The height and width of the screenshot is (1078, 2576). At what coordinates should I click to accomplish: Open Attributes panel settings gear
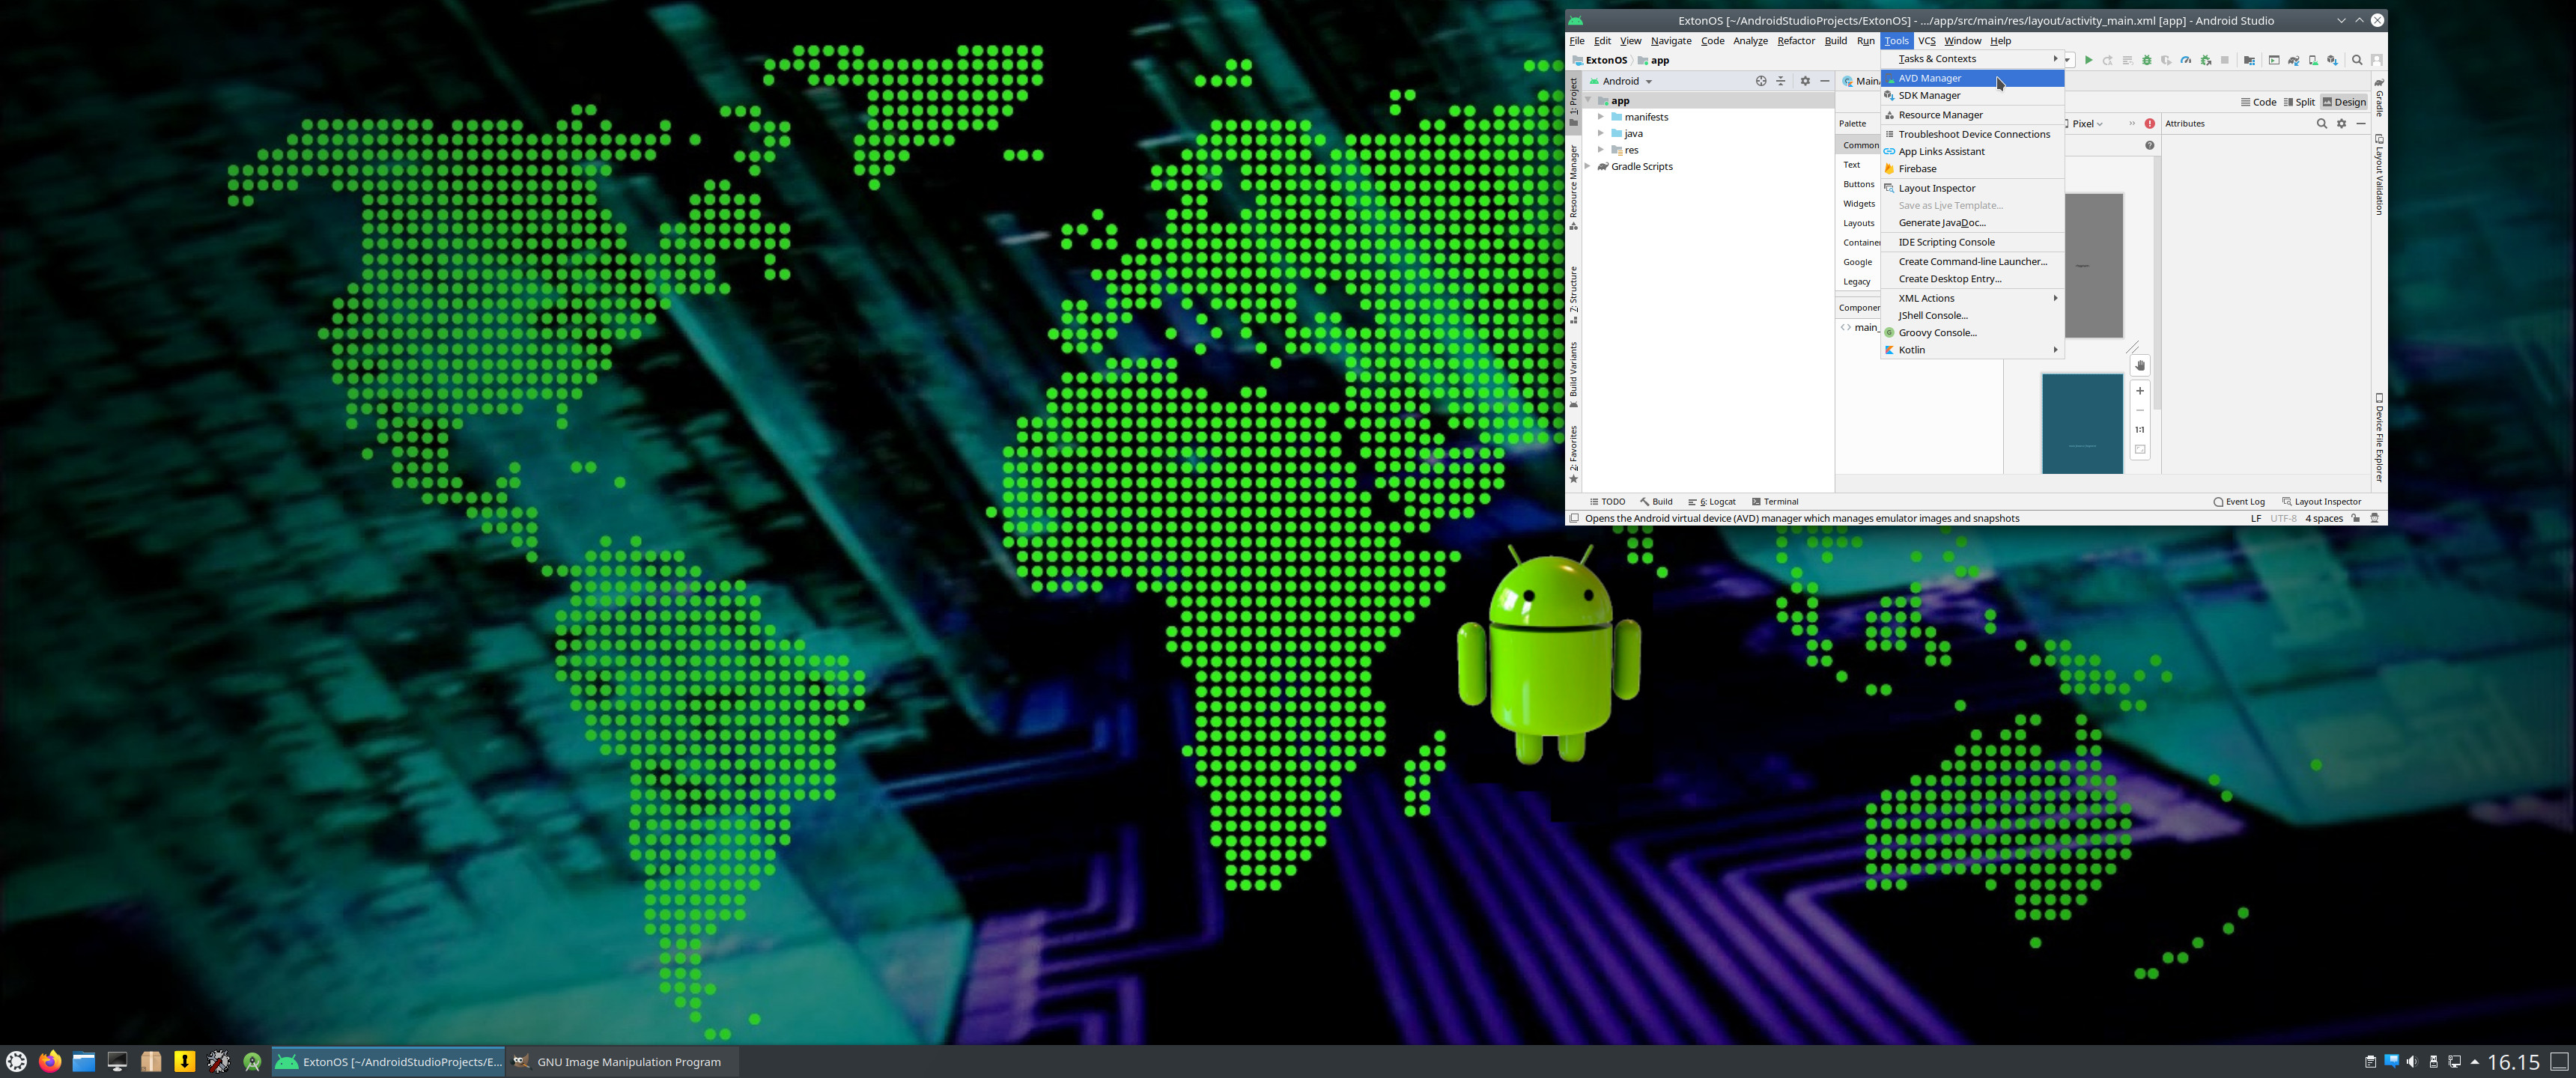coord(2342,124)
